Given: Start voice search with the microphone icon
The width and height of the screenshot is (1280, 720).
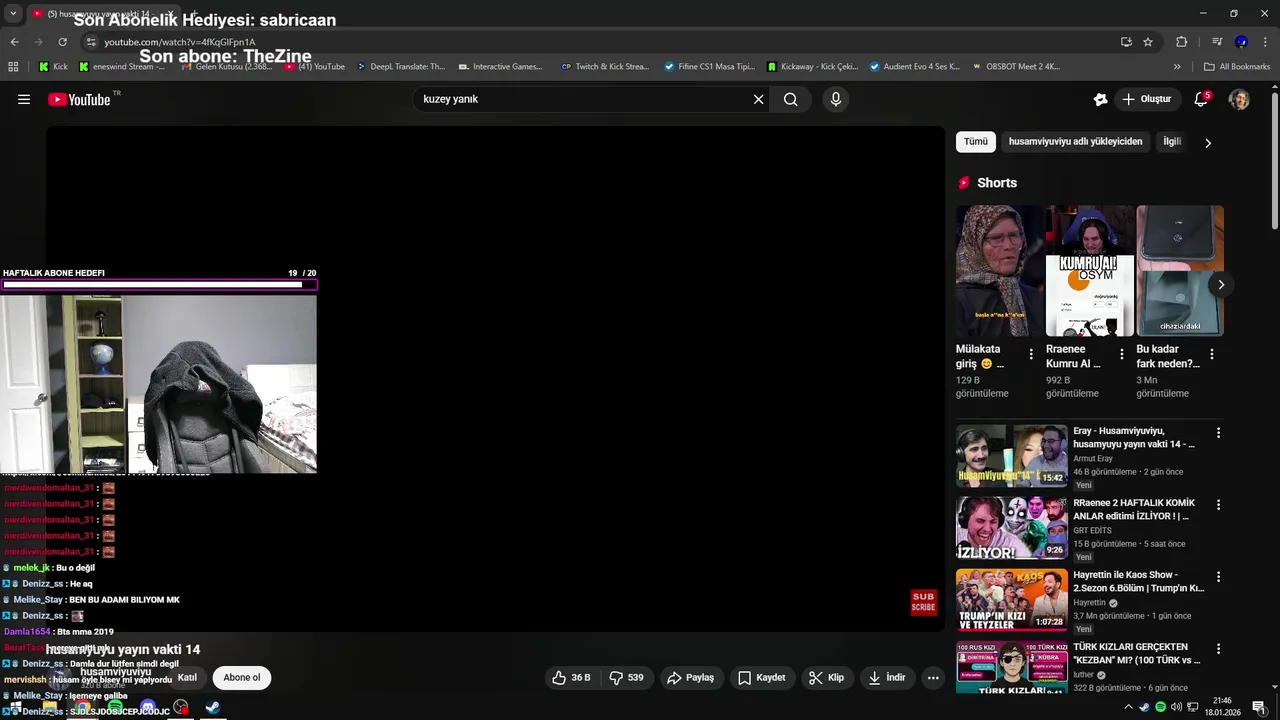Looking at the screenshot, I should [836, 99].
